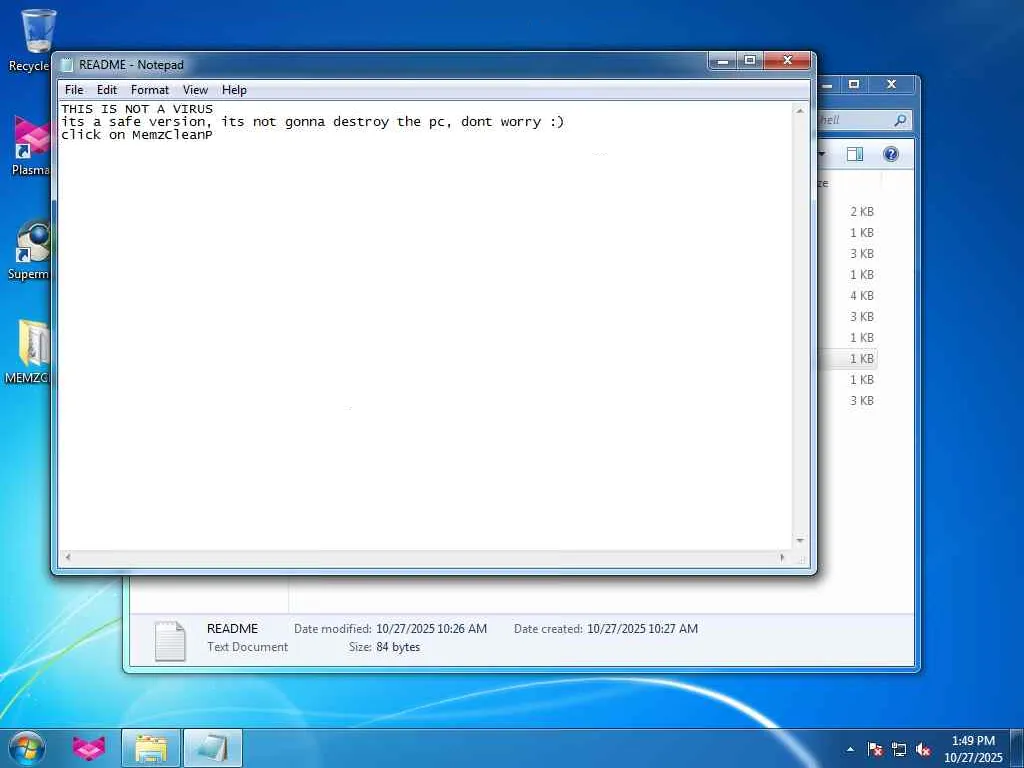Viewport: 1024px width, 768px height.
Task: Click the Notepad icon in the title bar
Action: [x=67, y=65]
